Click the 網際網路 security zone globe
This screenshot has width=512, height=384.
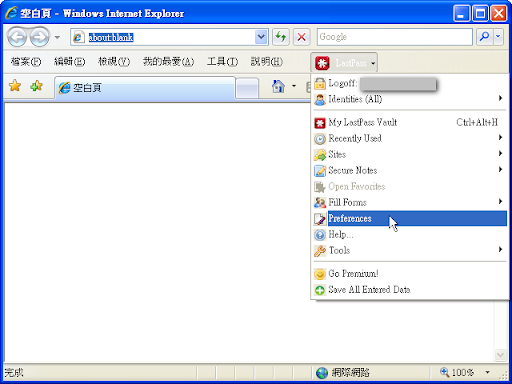pyautogui.click(x=322, y=373)
